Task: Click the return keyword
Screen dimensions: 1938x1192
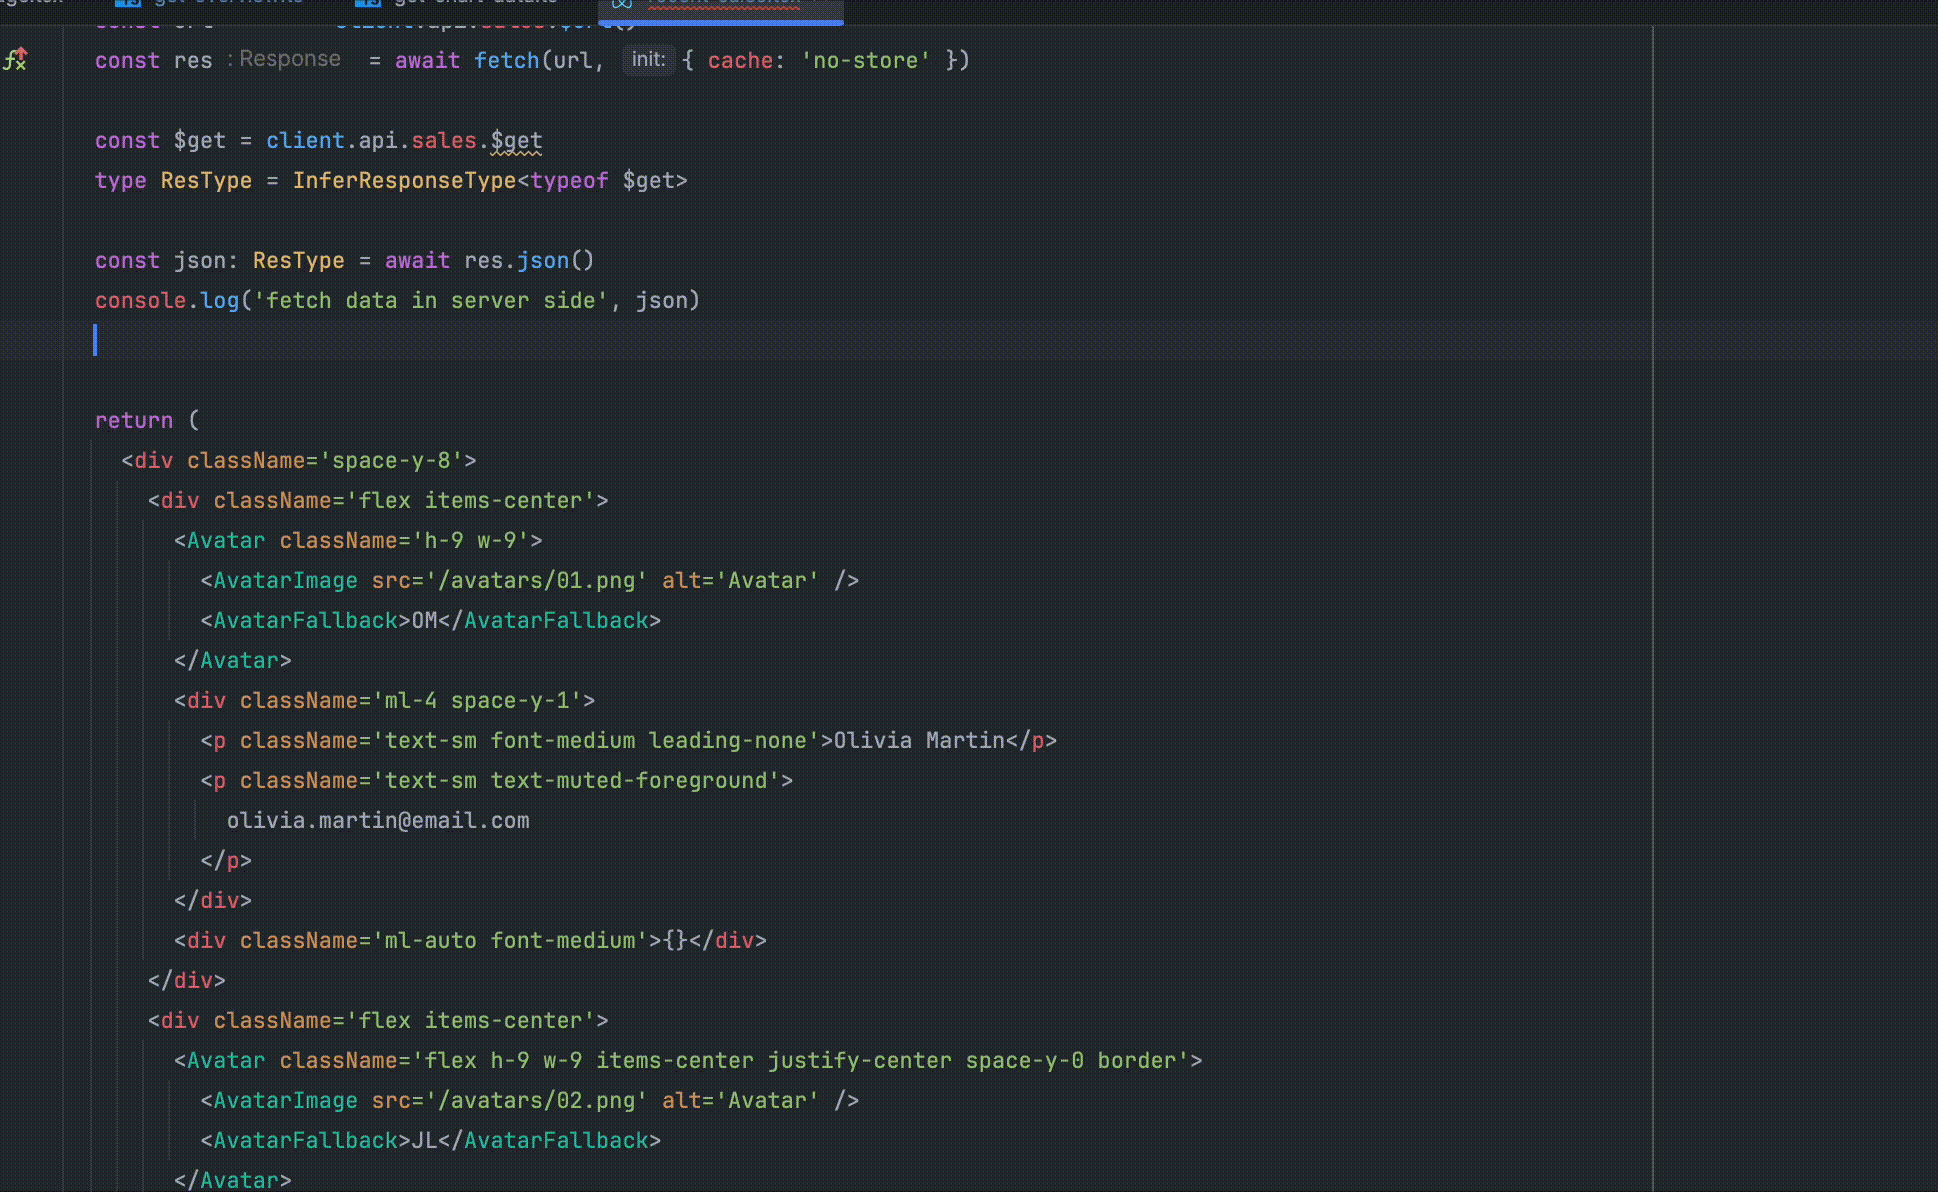Action: 133,421
